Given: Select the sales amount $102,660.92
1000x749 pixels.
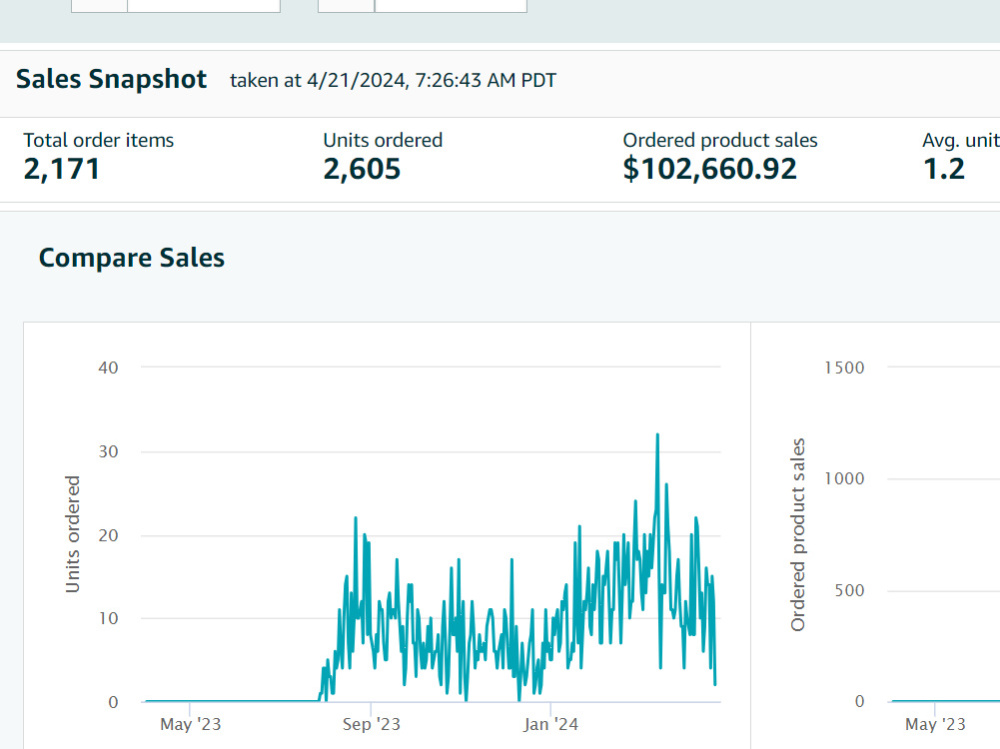Looking at the screenshot, I should [710, 169].
